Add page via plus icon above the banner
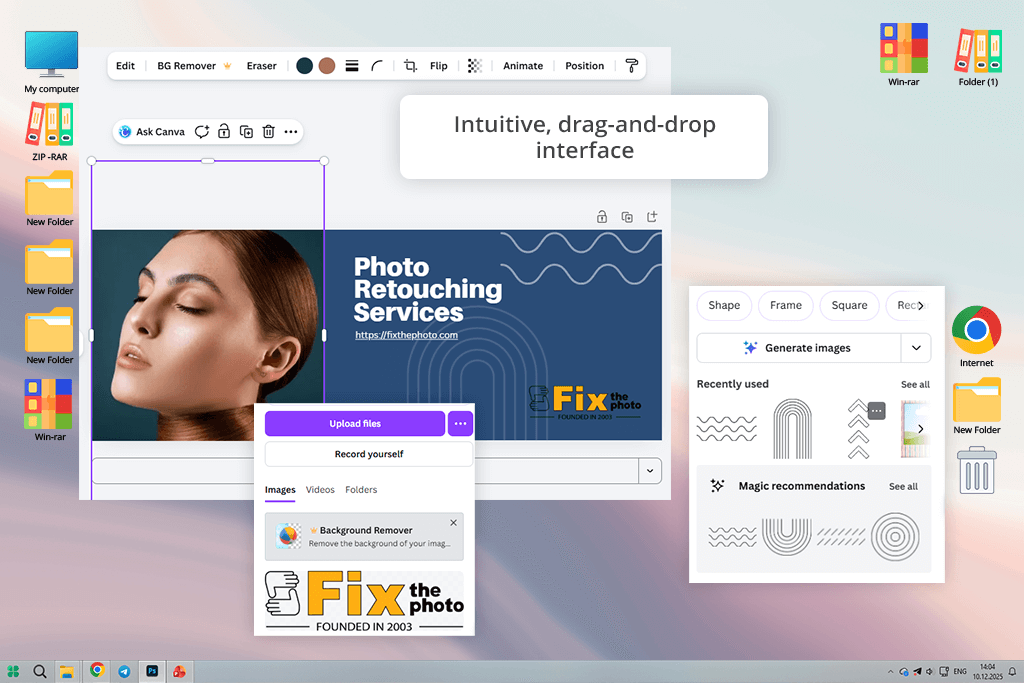 tap(652, 217)
